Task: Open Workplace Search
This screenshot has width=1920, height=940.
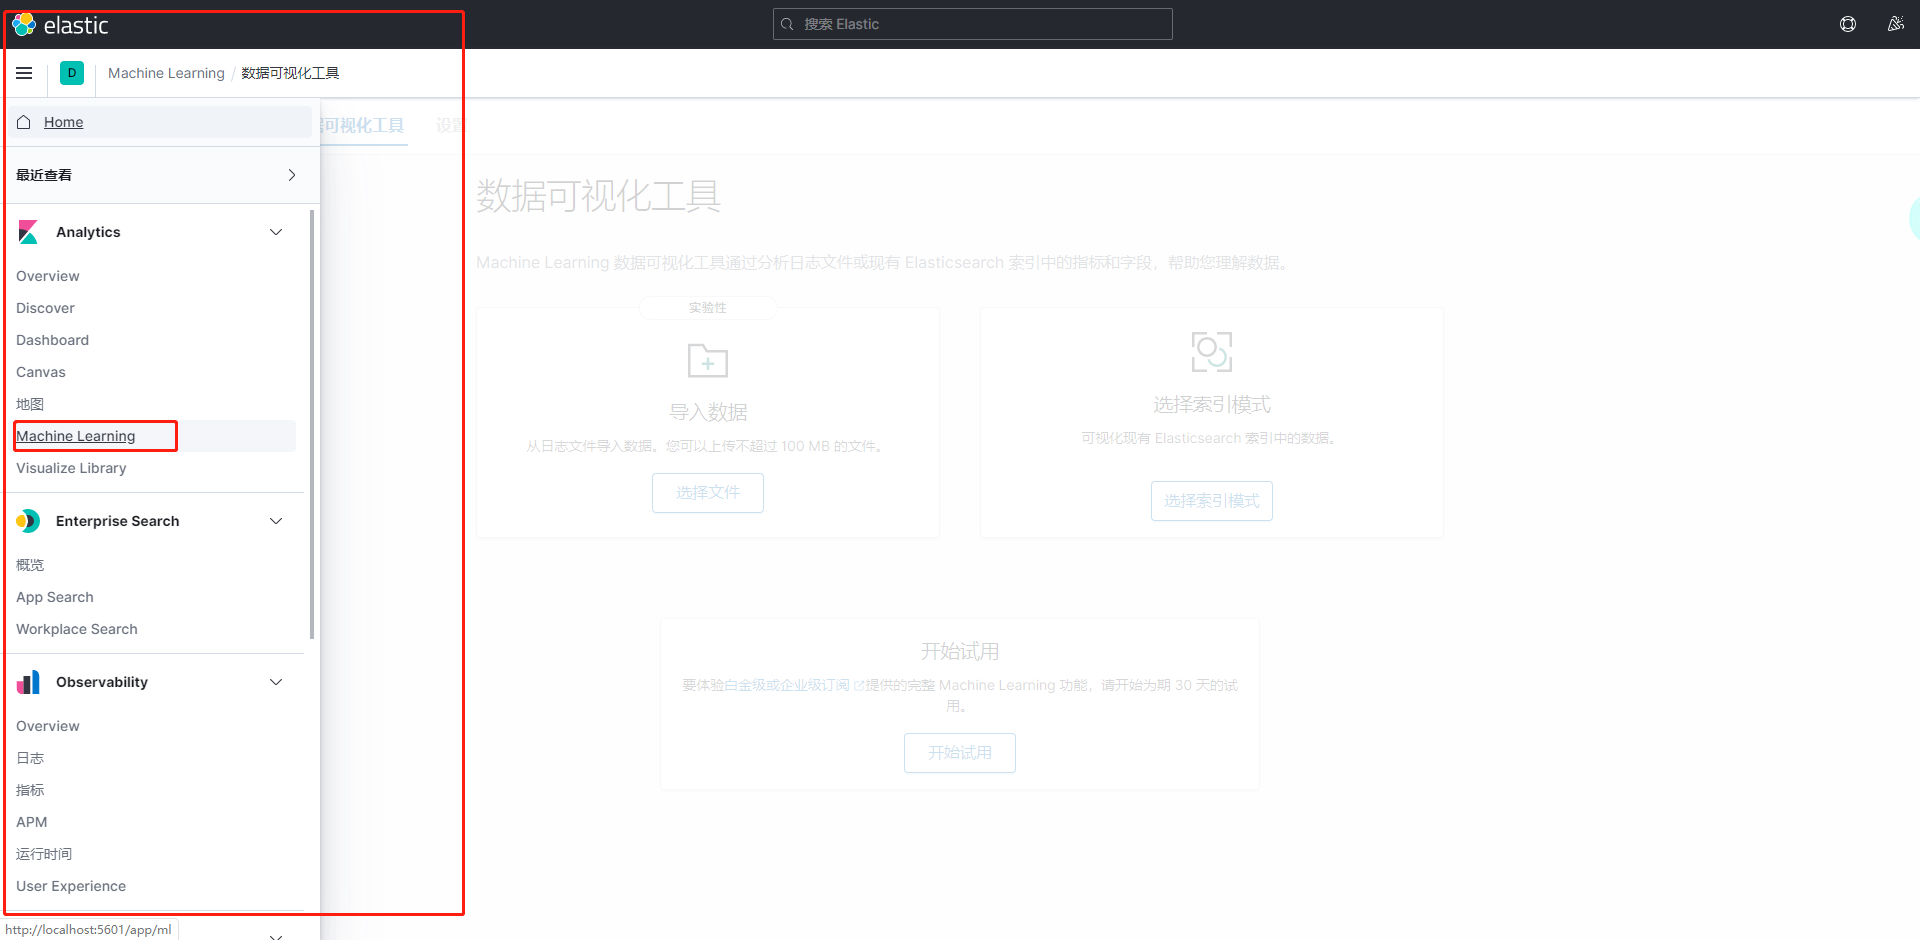Action: (77, 629)
